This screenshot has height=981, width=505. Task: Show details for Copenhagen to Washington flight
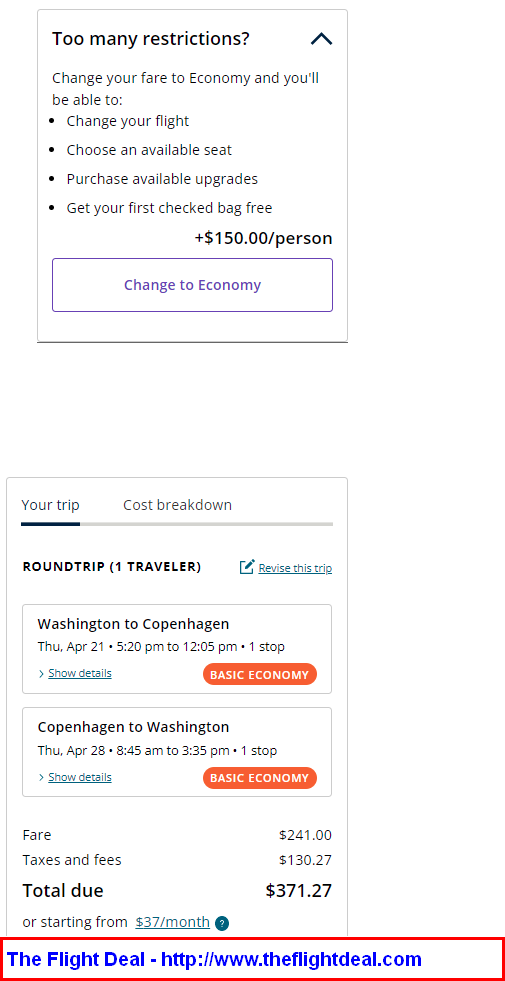tap(79, 777)
